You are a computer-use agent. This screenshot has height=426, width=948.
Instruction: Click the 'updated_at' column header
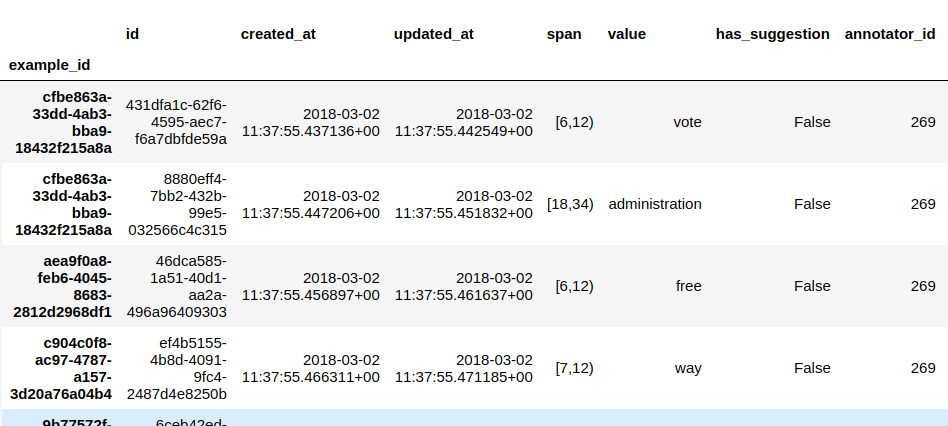point(434,33)
